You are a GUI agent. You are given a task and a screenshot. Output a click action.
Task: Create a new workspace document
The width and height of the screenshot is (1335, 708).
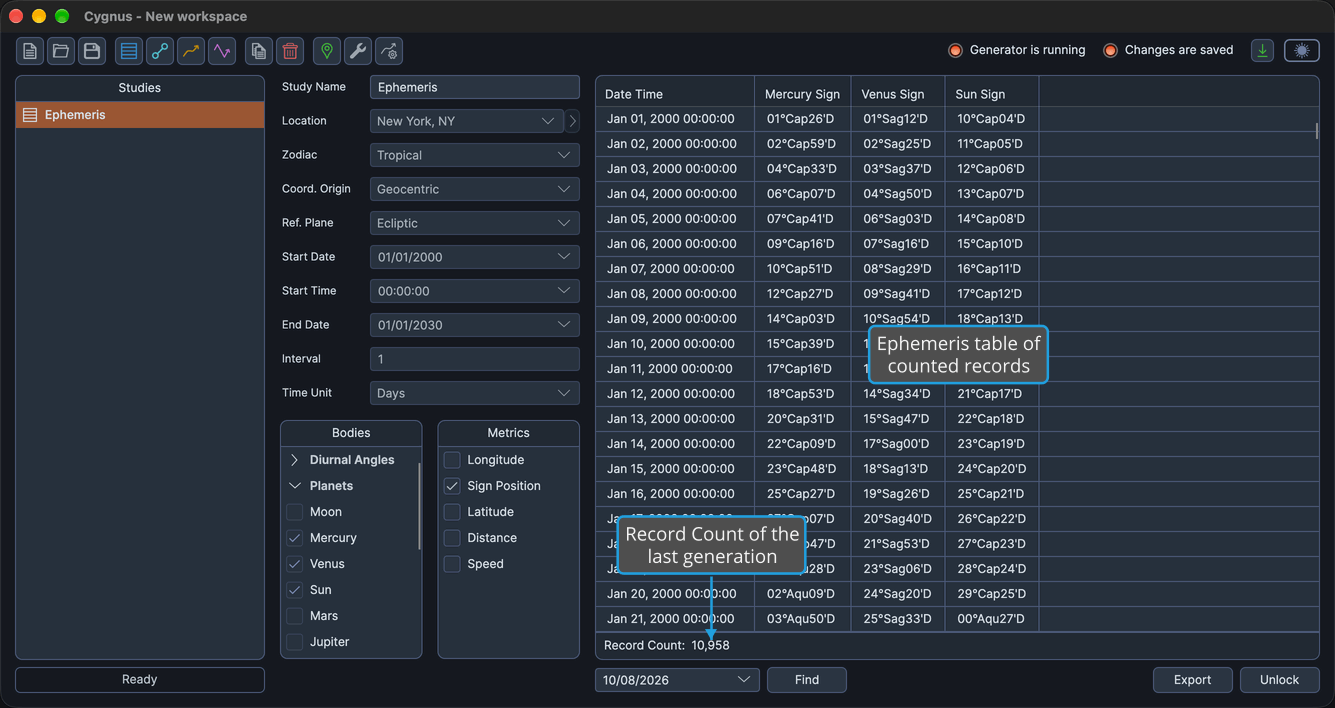point(30,51)
